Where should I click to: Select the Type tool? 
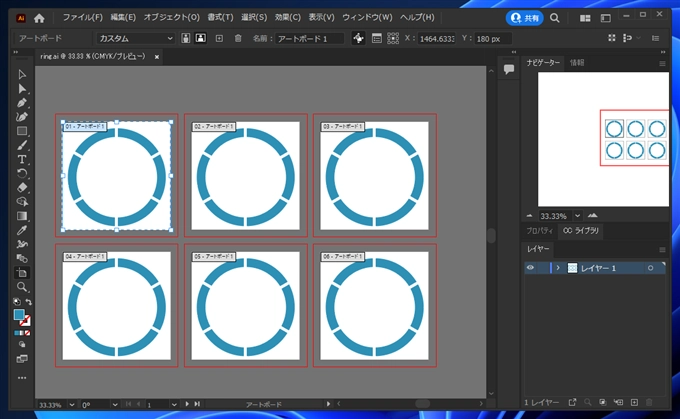(22, 159)
